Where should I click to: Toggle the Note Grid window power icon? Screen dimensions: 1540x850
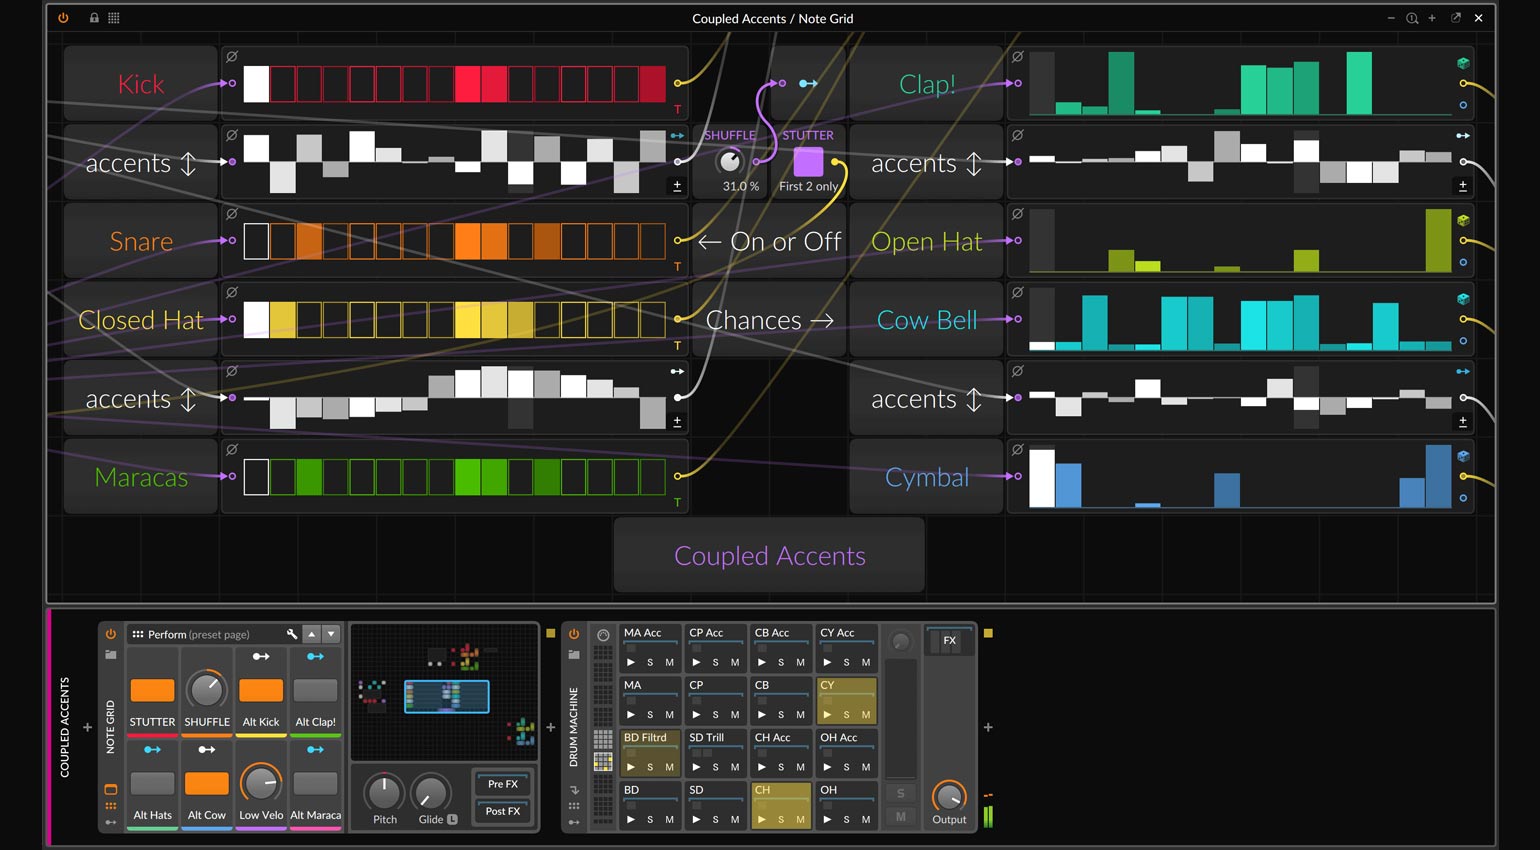tap(63, 18)
